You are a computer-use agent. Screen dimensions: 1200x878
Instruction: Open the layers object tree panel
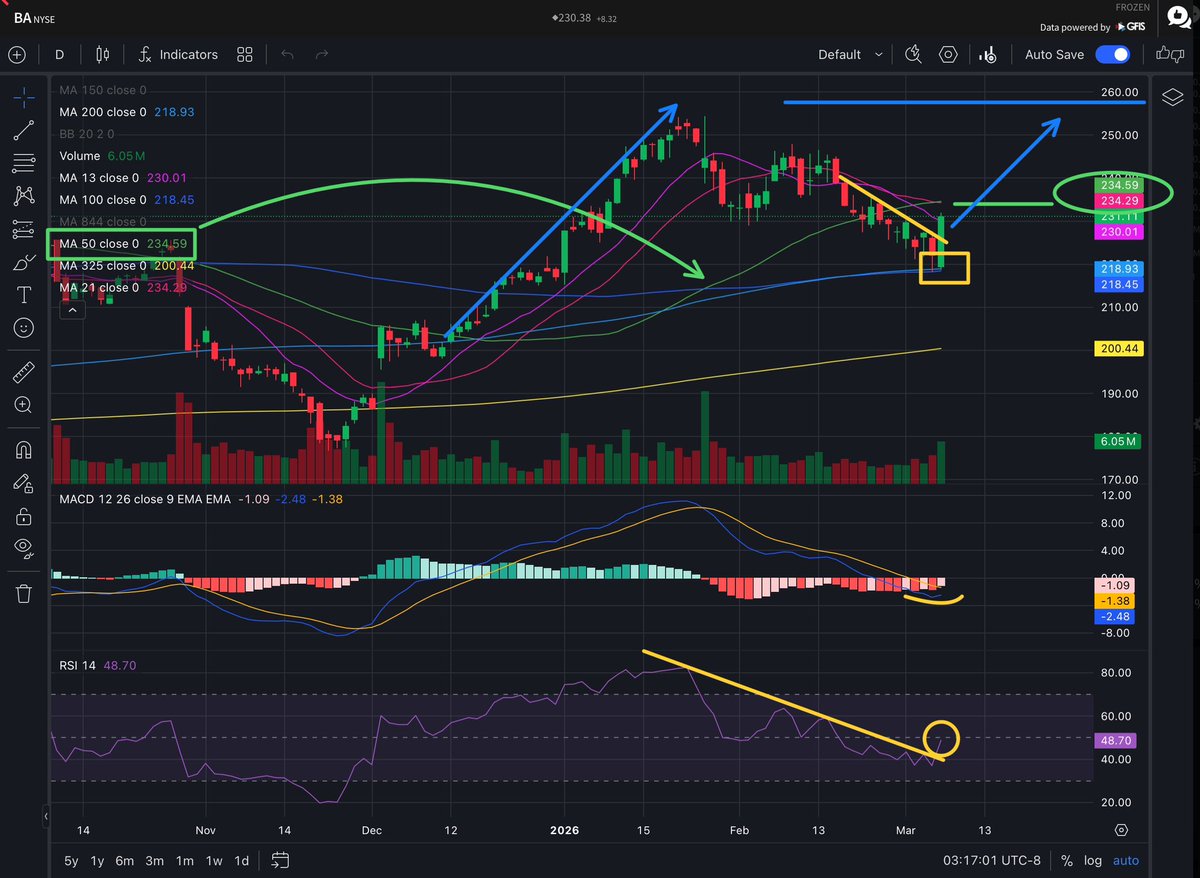(1172, 97)
